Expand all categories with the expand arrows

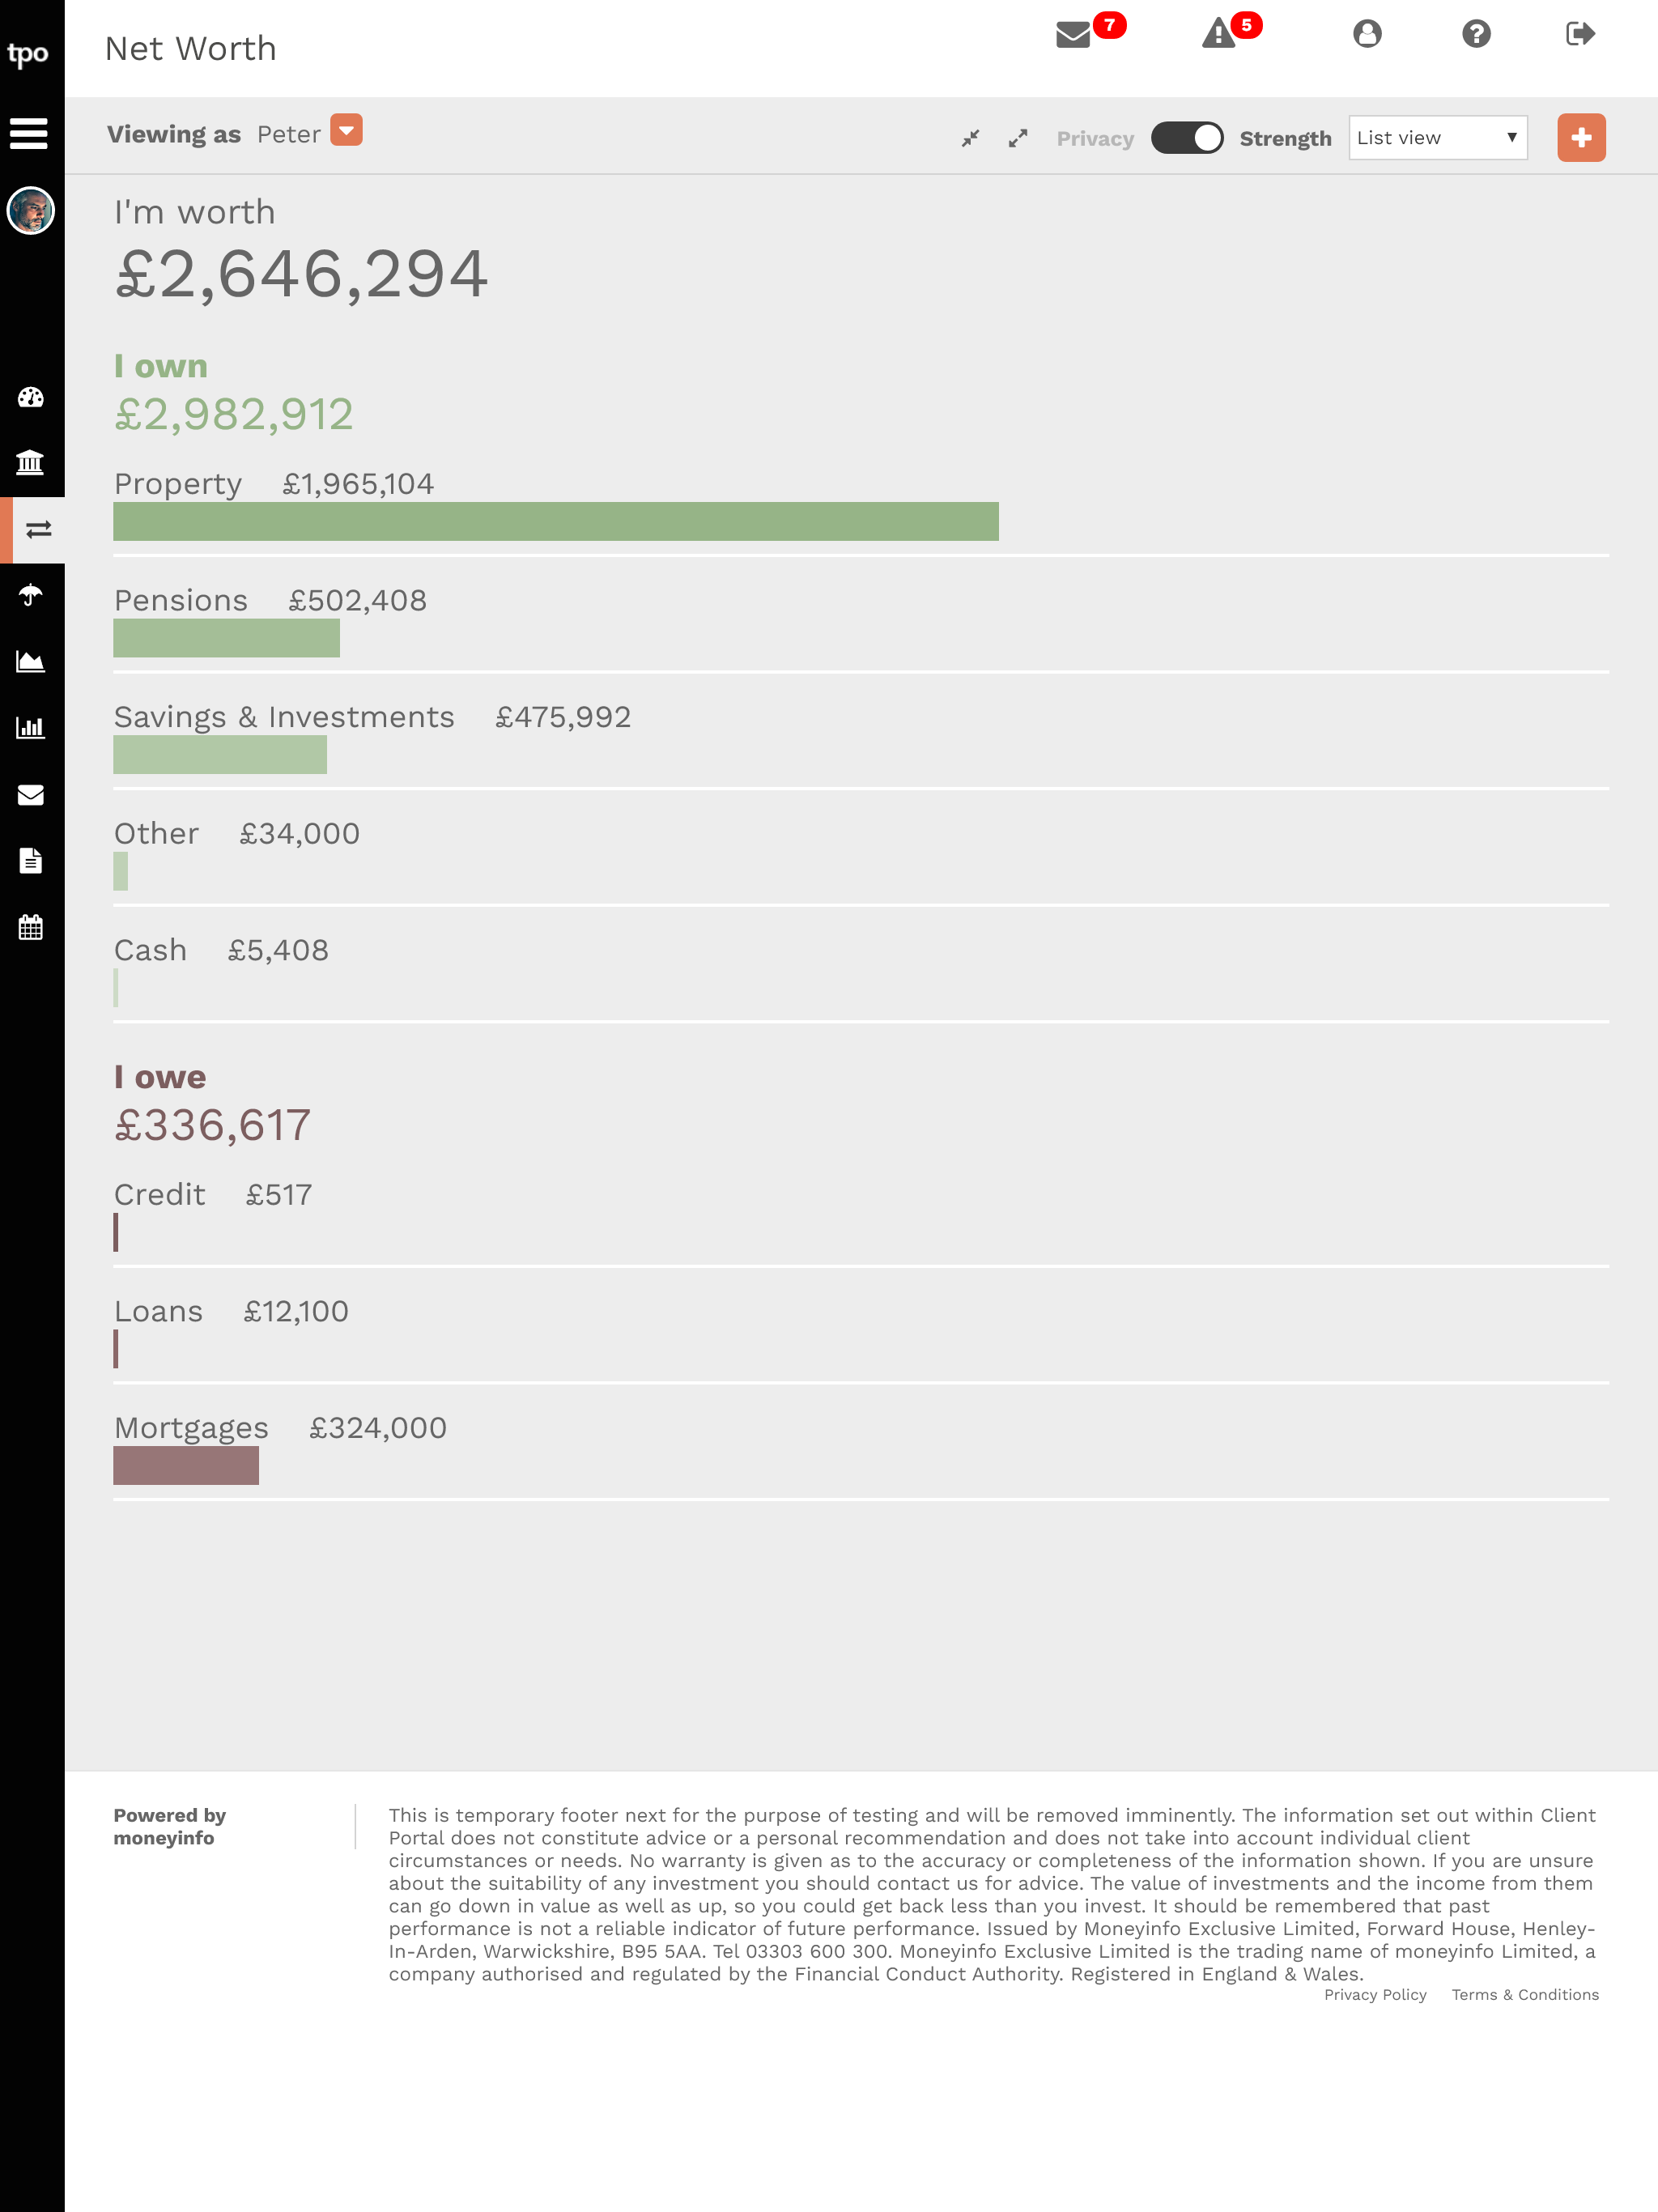click(x=1018, y=139)
